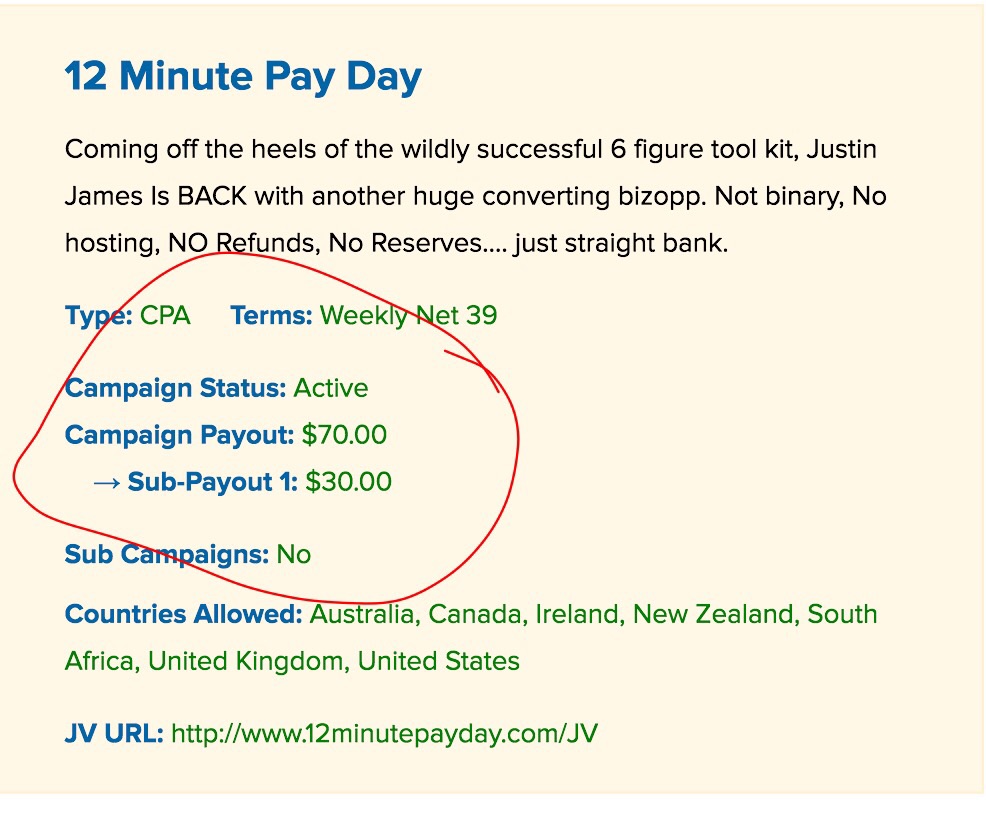Click the arrow icon before Sub-Payout 1

(106, 483)
